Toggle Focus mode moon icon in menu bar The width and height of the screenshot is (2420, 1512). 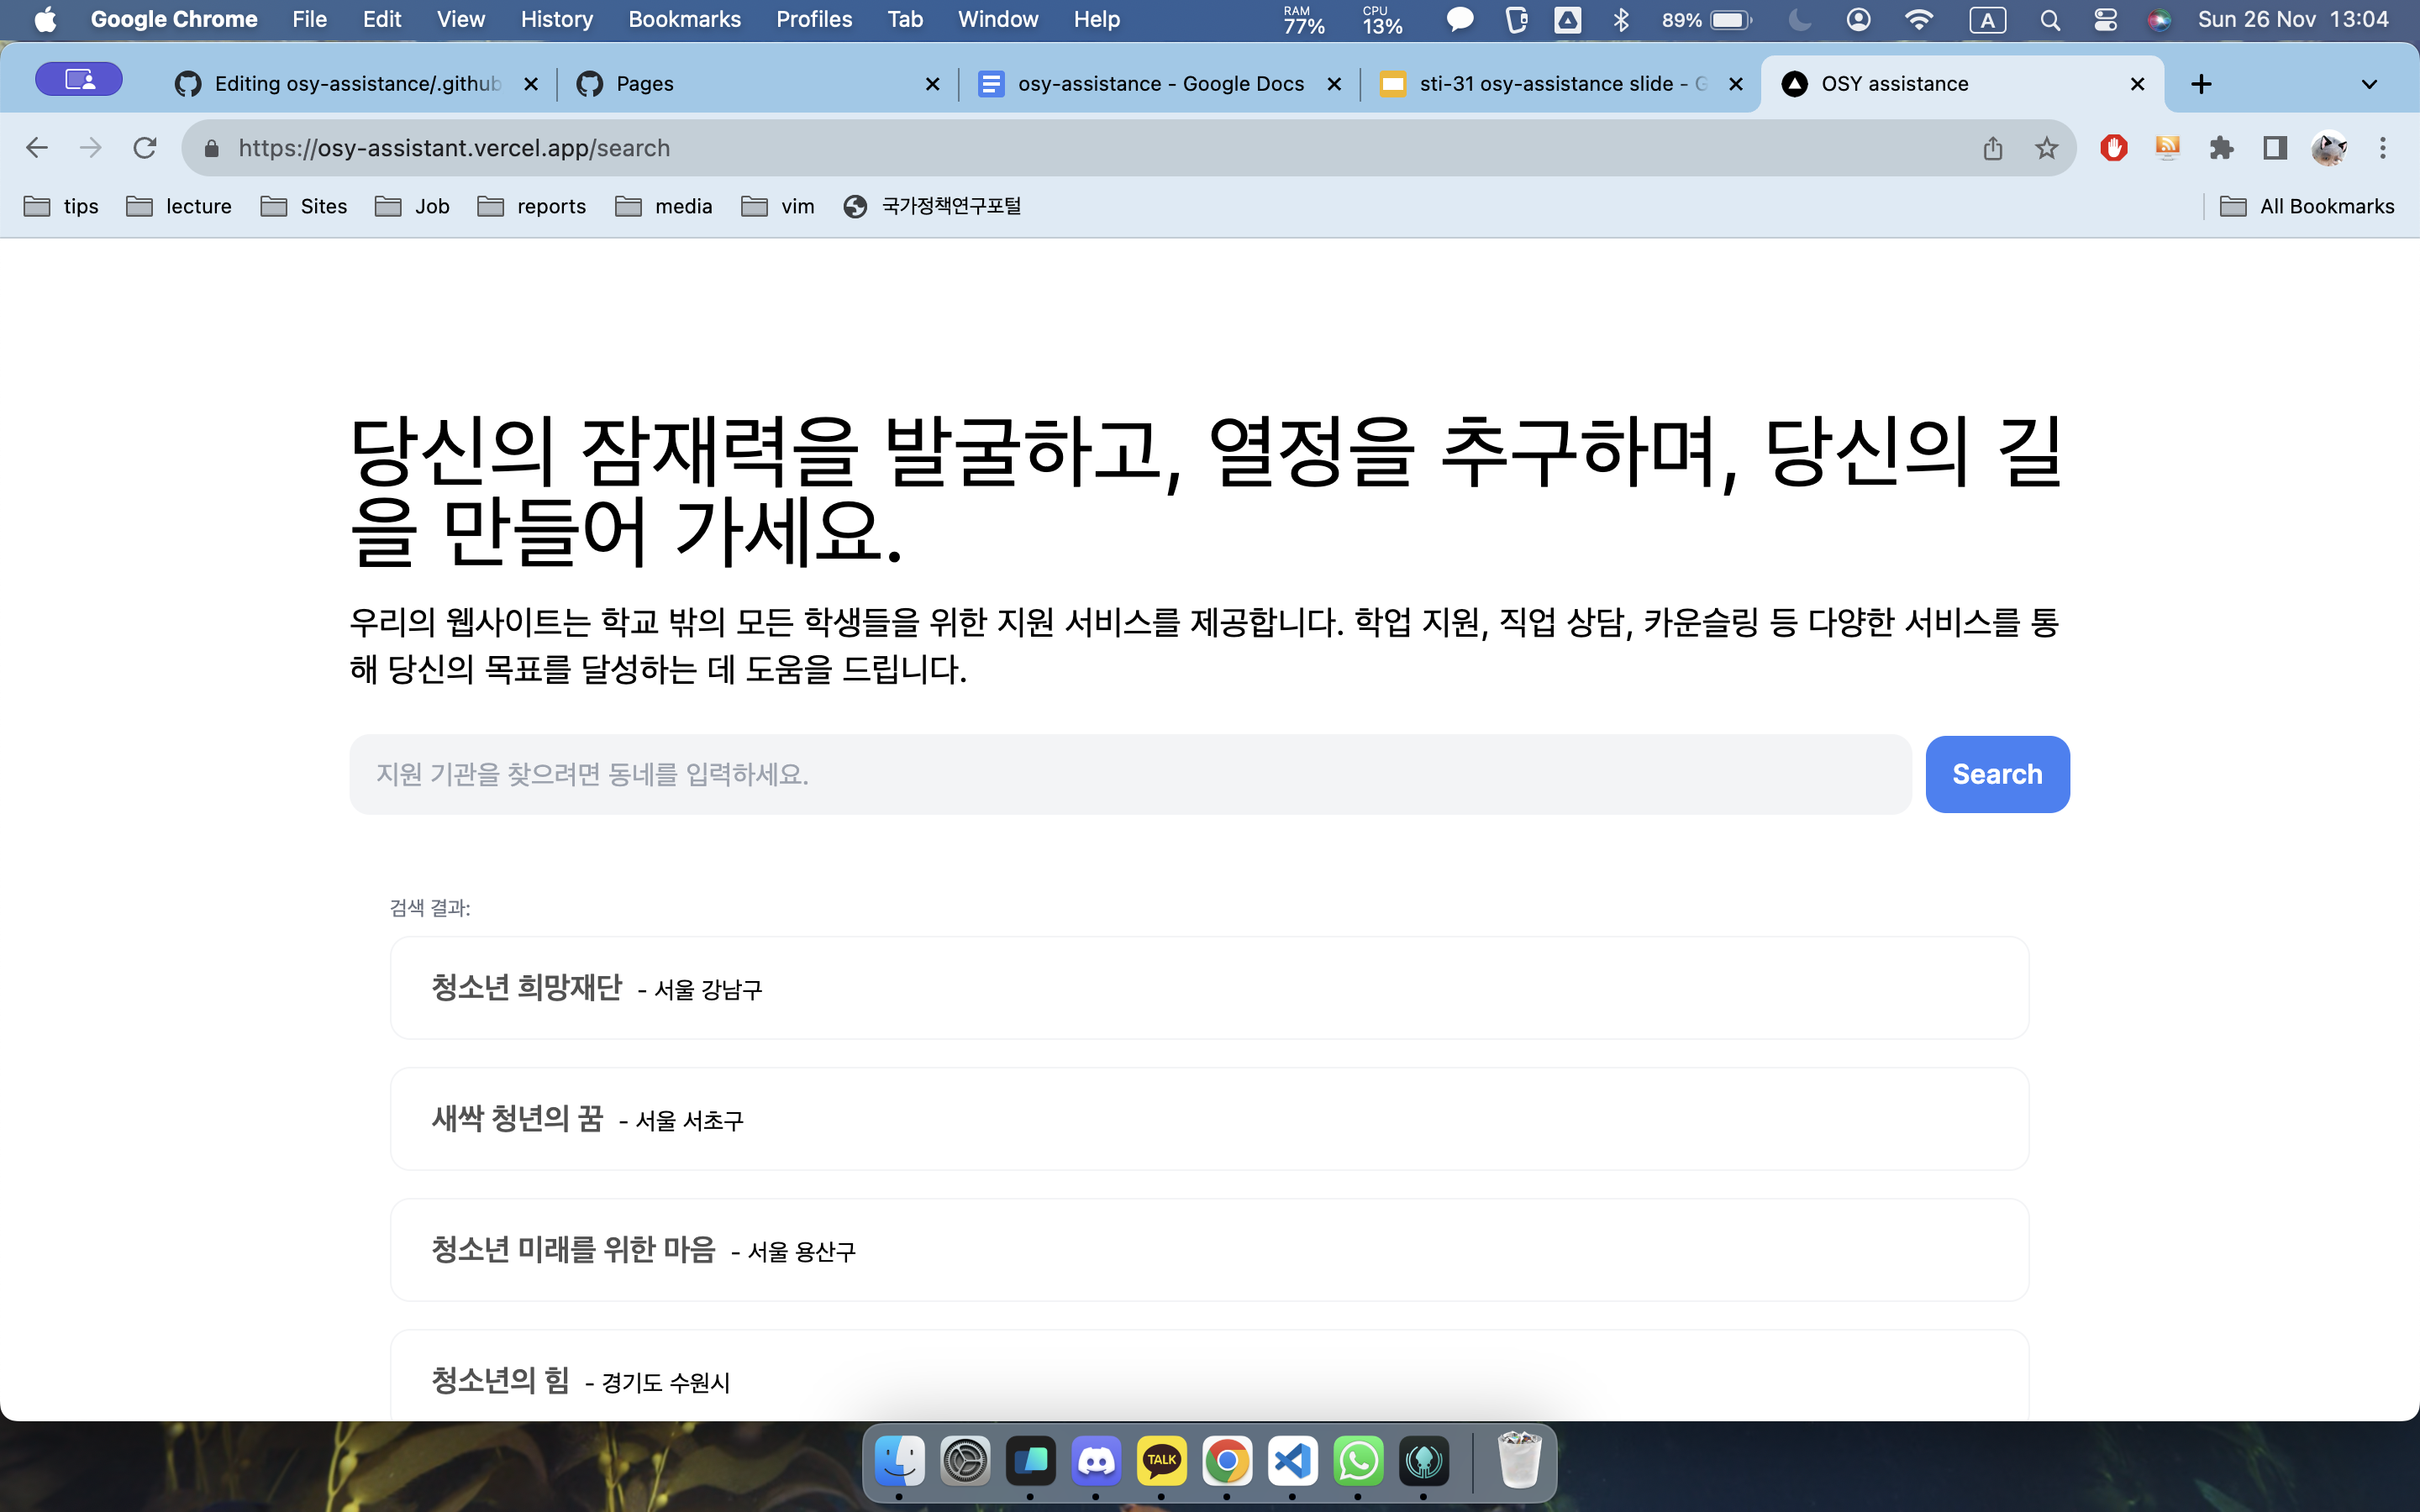point(1799,20)
